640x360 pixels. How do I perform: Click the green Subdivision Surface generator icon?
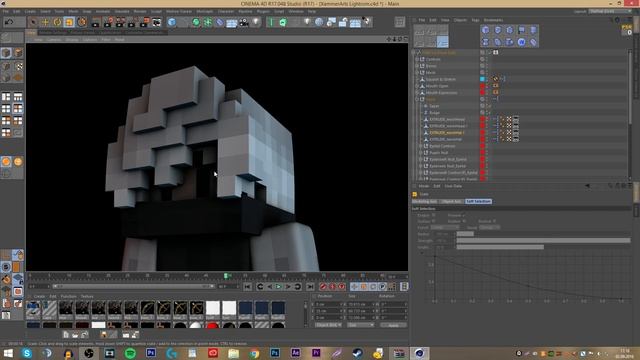[196, 22]
